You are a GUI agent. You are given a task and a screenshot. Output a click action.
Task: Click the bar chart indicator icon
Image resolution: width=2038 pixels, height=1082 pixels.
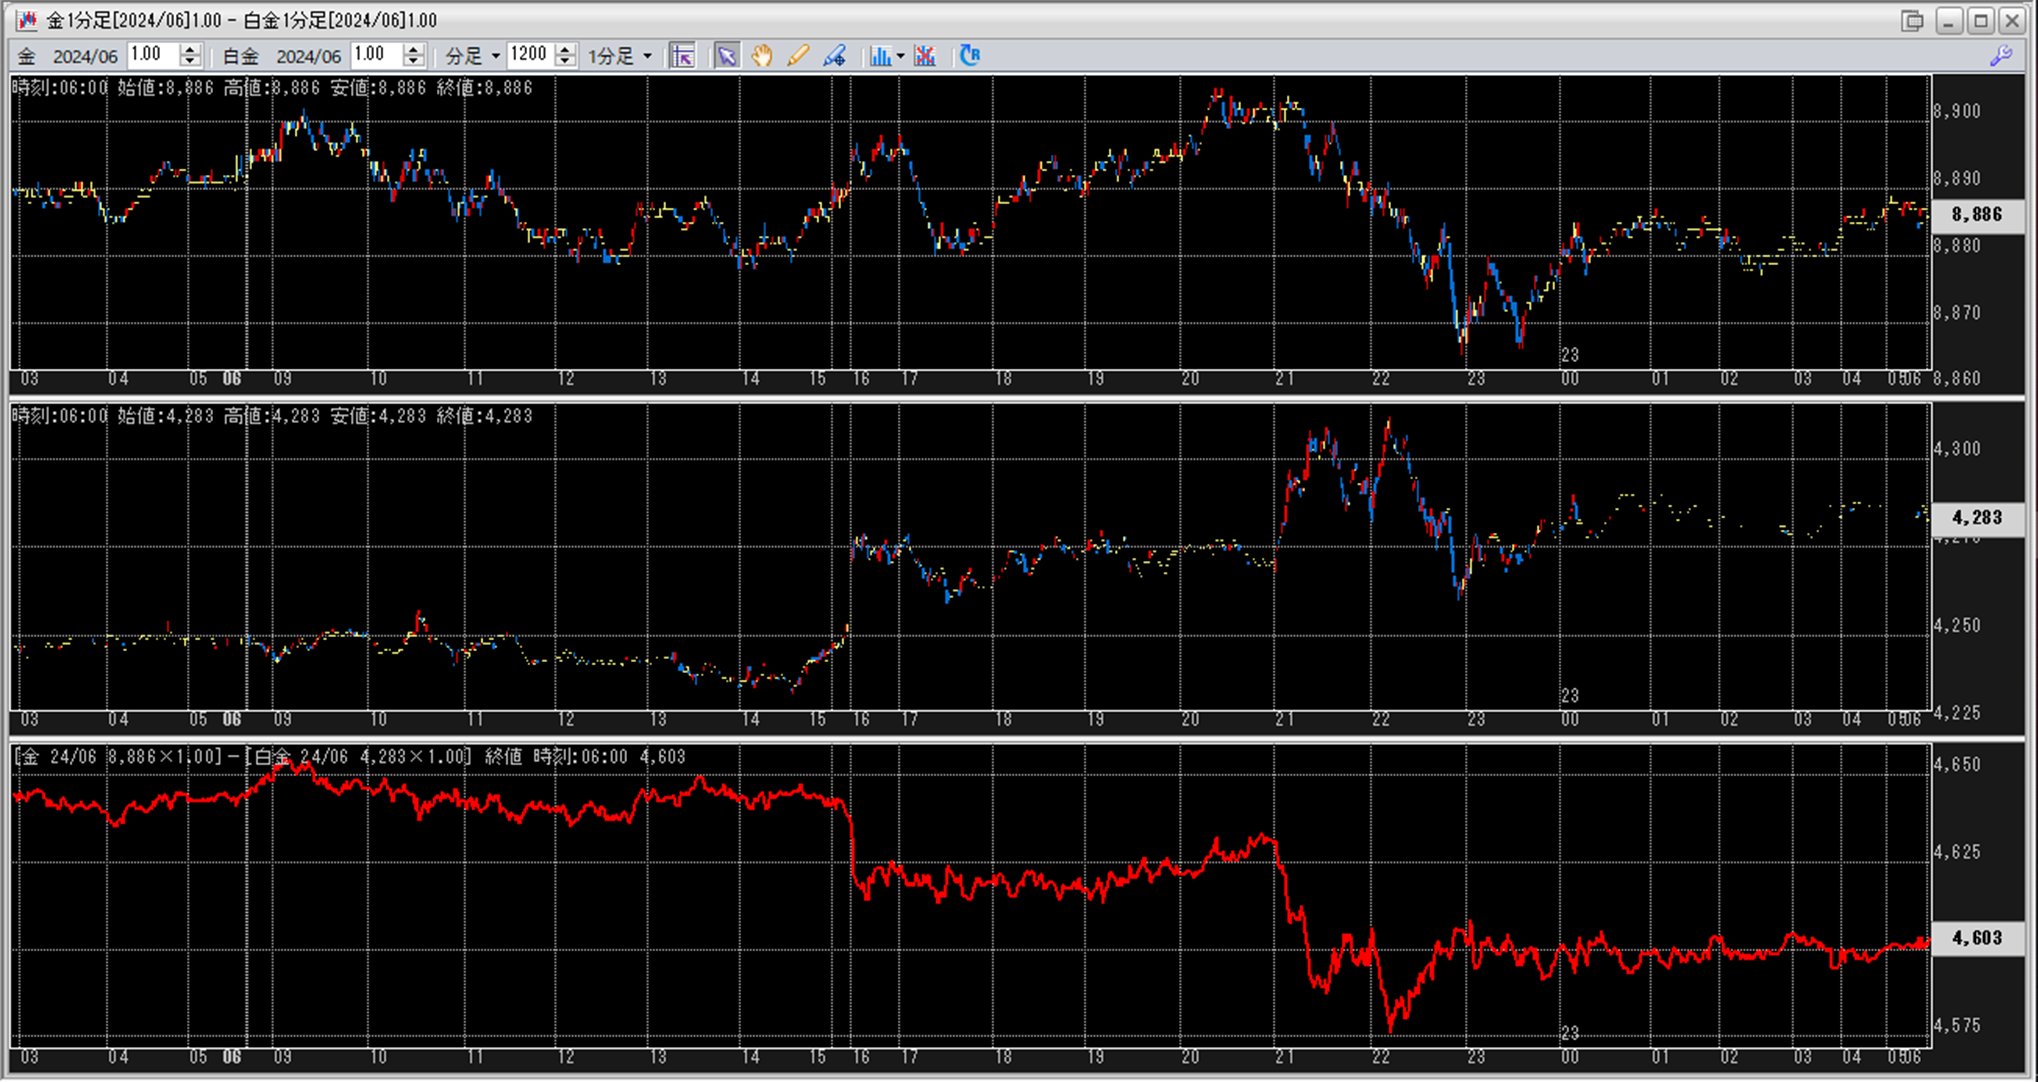click(x=879, y=56)
